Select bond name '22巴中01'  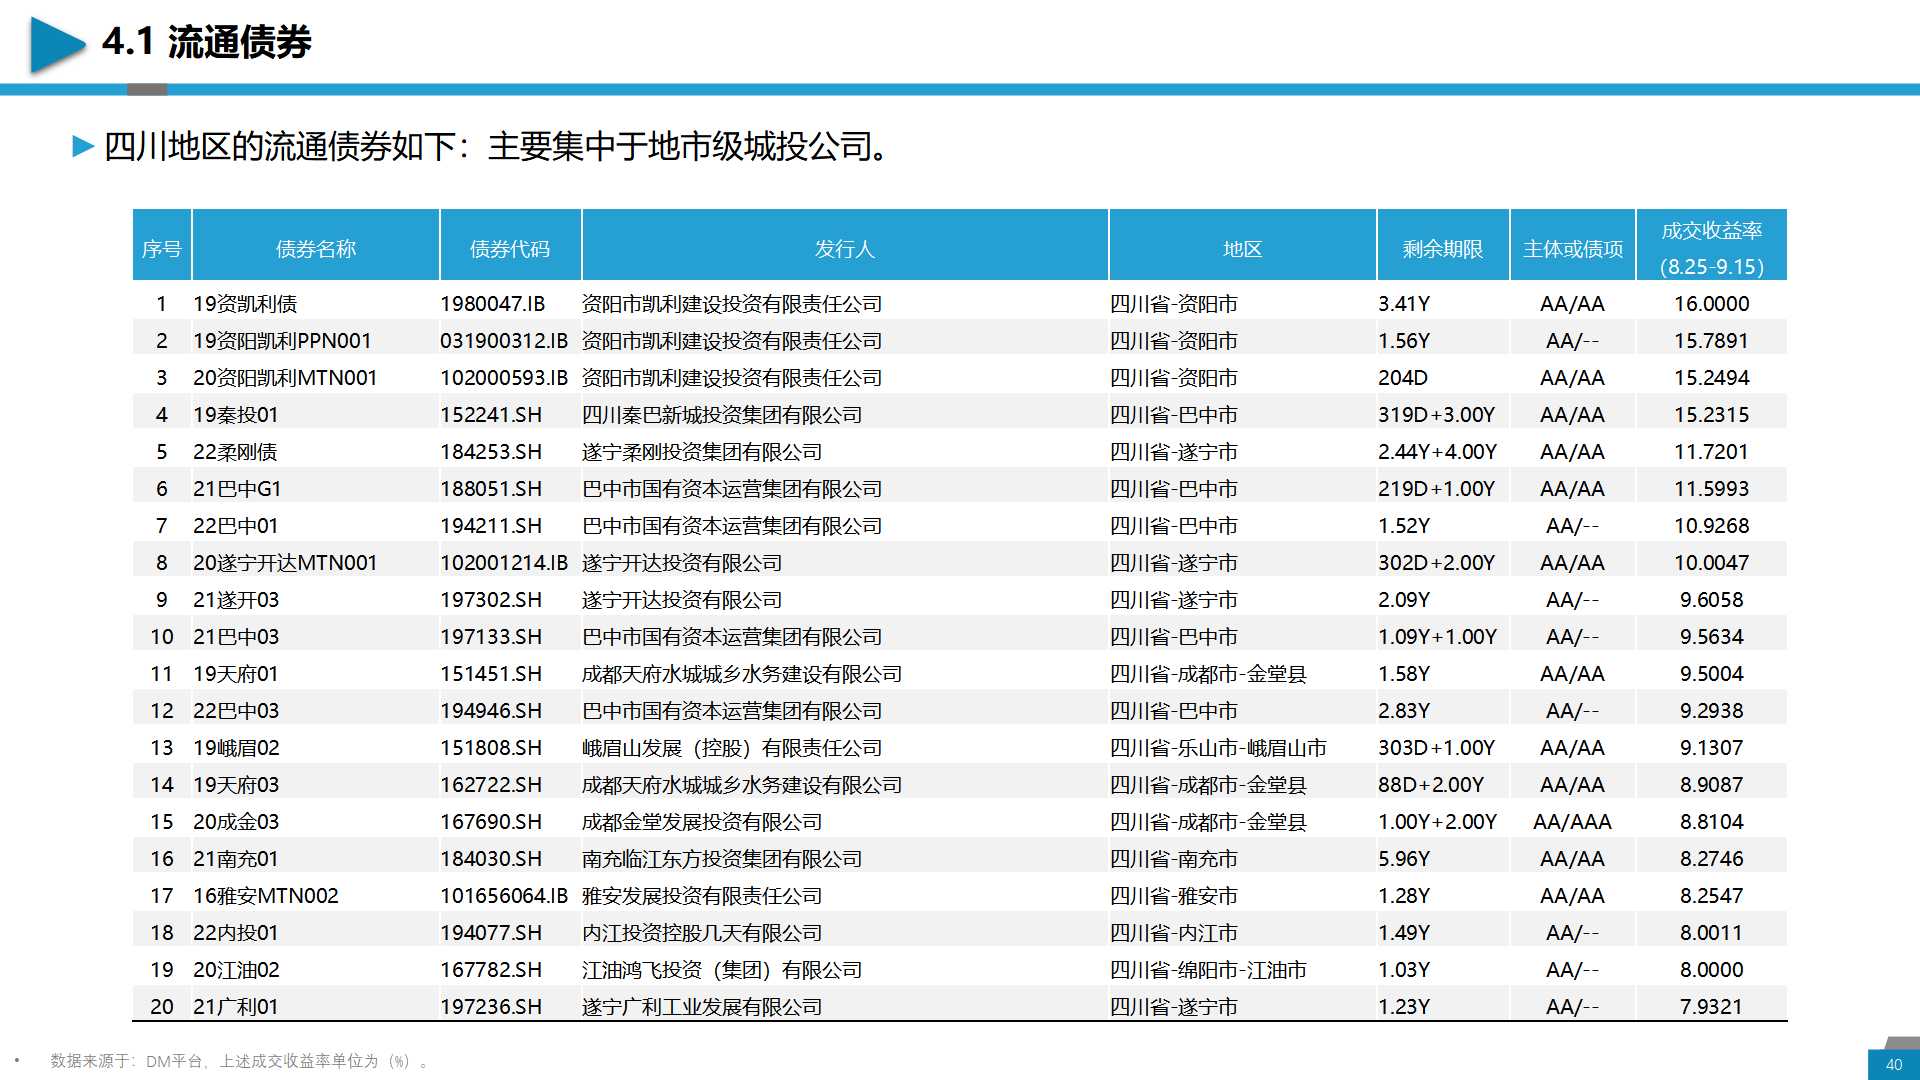[236, 526]
